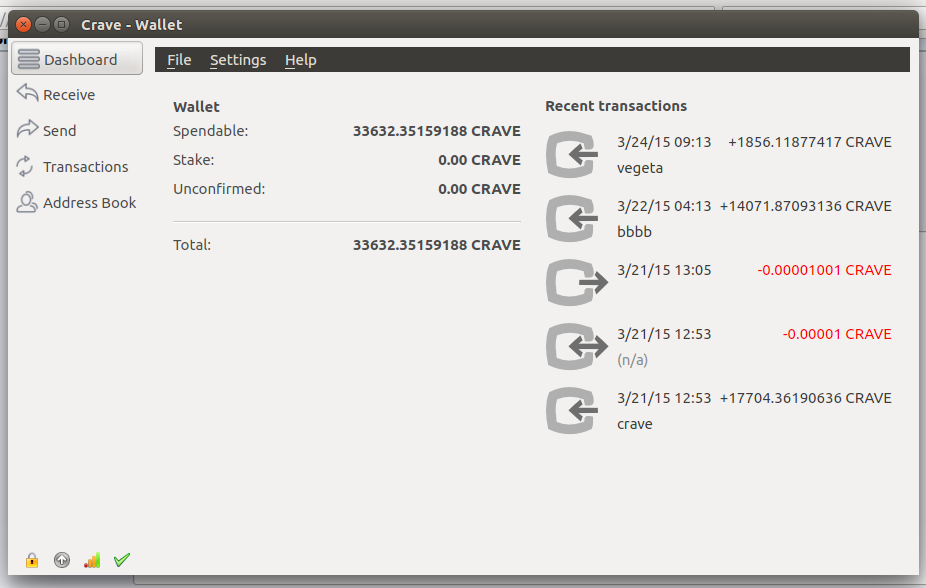Open the Send coins page
The height and width of the screenshot is (588, 926).
pos(47,130)
